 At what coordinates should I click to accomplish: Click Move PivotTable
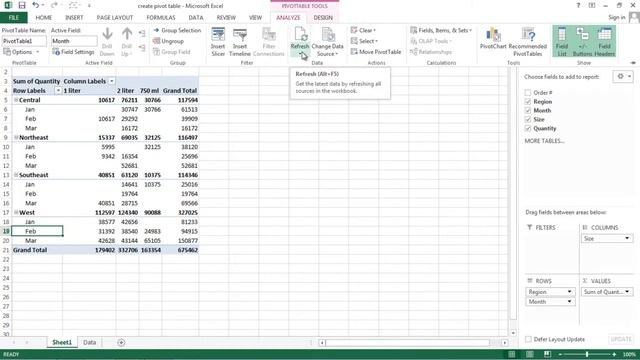coord(376,52)
